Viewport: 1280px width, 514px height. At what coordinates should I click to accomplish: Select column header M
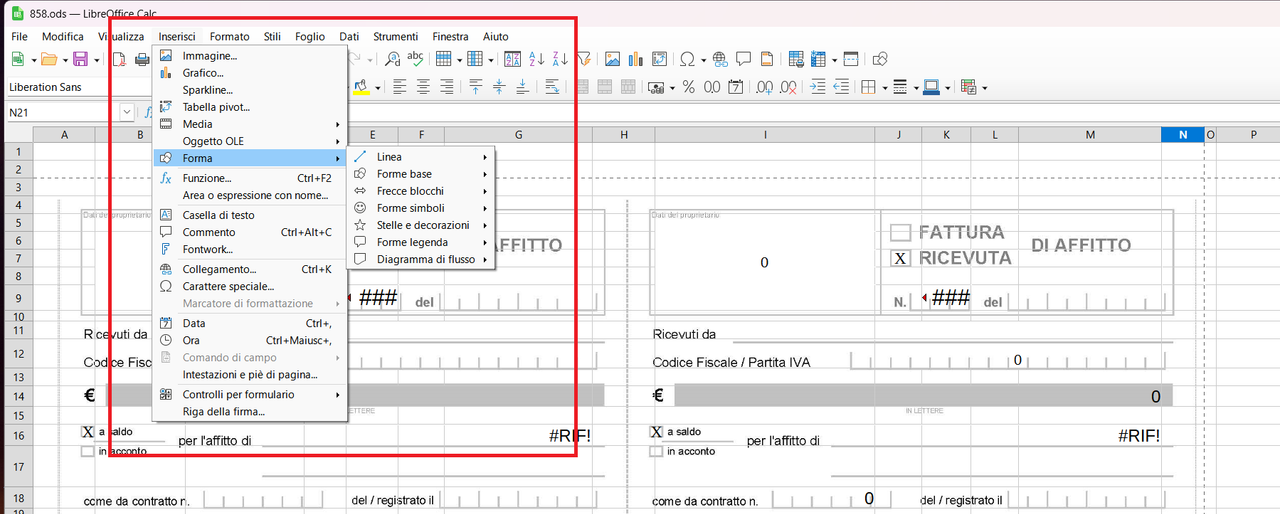[1089, 134]
